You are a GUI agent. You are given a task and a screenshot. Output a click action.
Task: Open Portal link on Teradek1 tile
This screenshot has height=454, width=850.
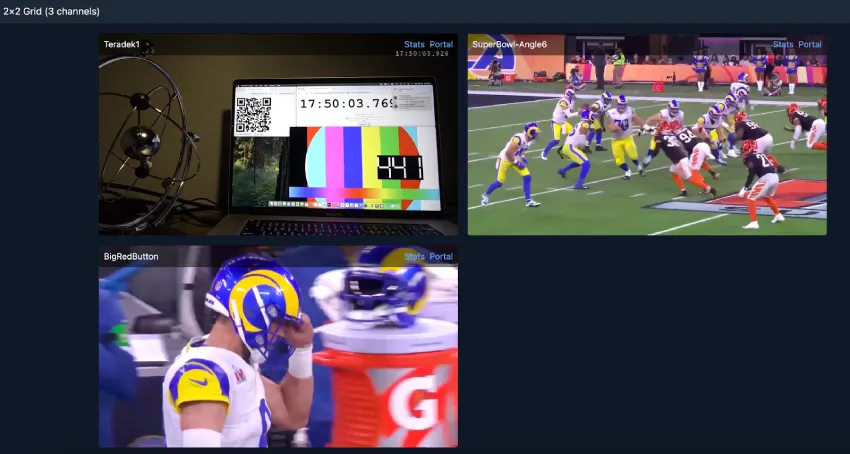pos(441,44)
